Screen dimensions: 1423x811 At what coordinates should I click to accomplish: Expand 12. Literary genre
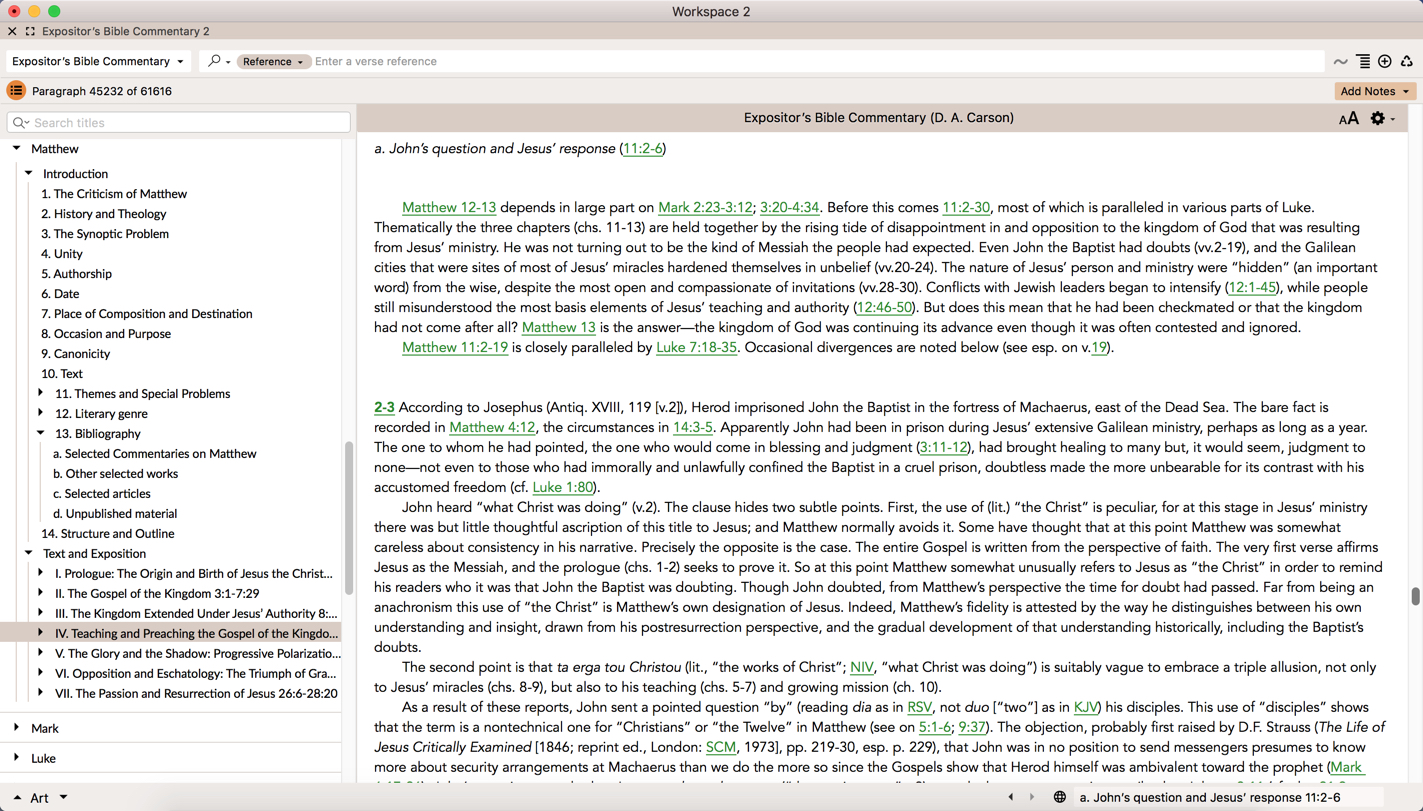41,413
